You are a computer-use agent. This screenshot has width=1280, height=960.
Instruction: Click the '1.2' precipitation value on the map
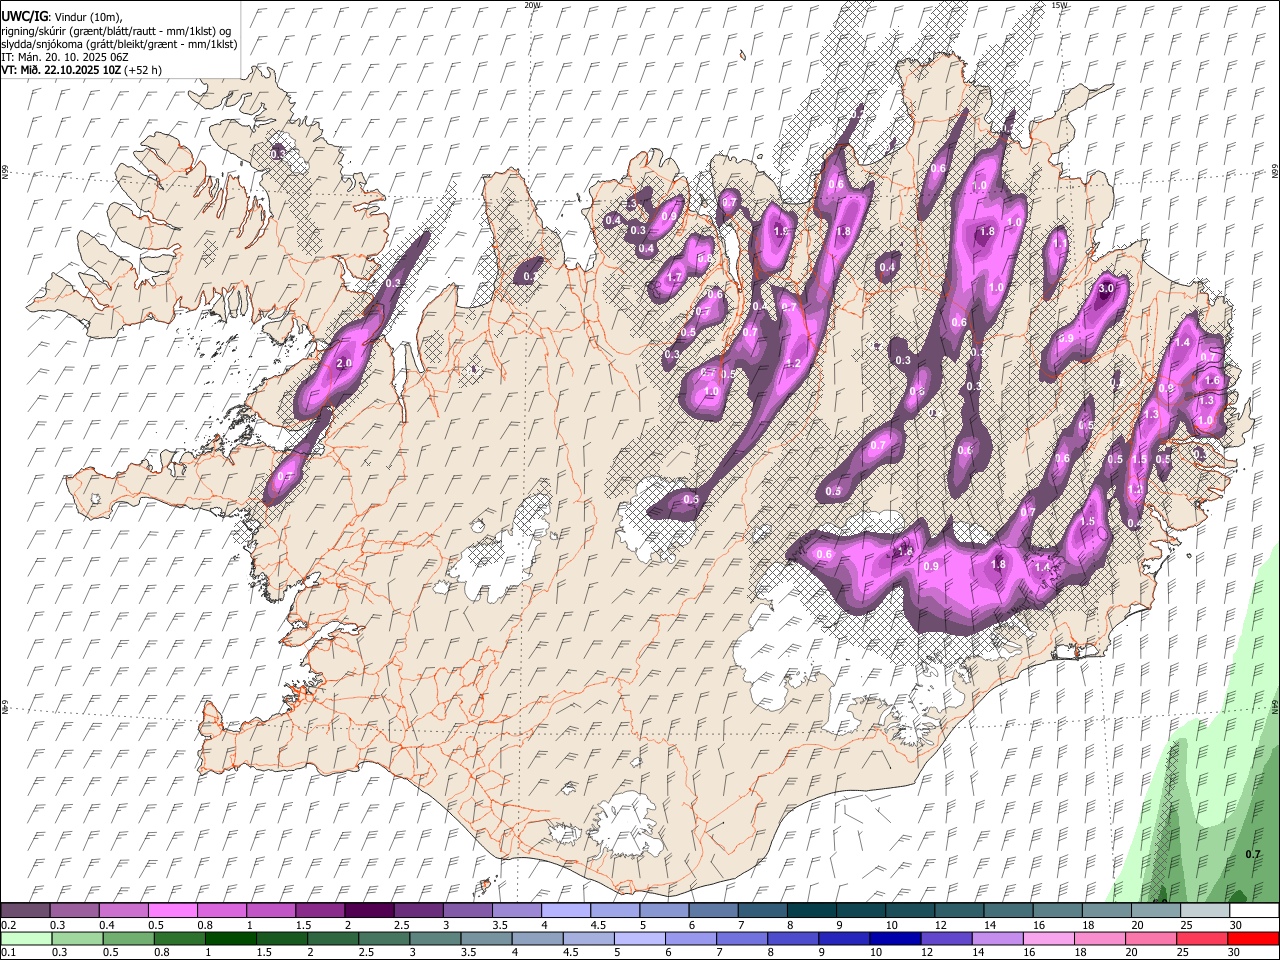coord(795,363)
